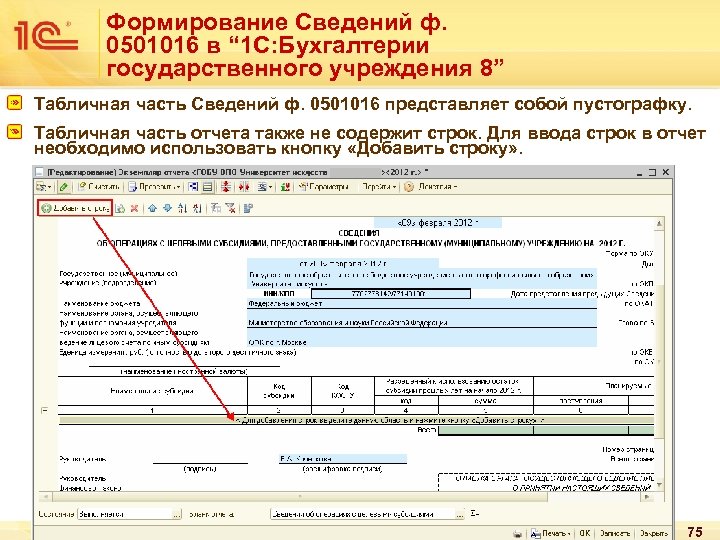Viewport: 720px width, 540px height.
Task: Click the "Записать" save button
Action: (x=614, y=534)
